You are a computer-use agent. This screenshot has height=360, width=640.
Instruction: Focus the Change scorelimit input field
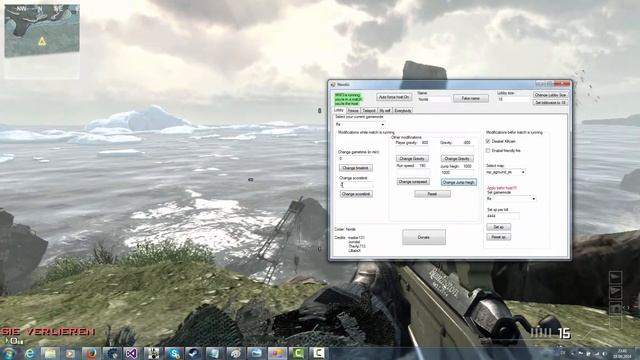pyautogui.click(x=356, y=185)
